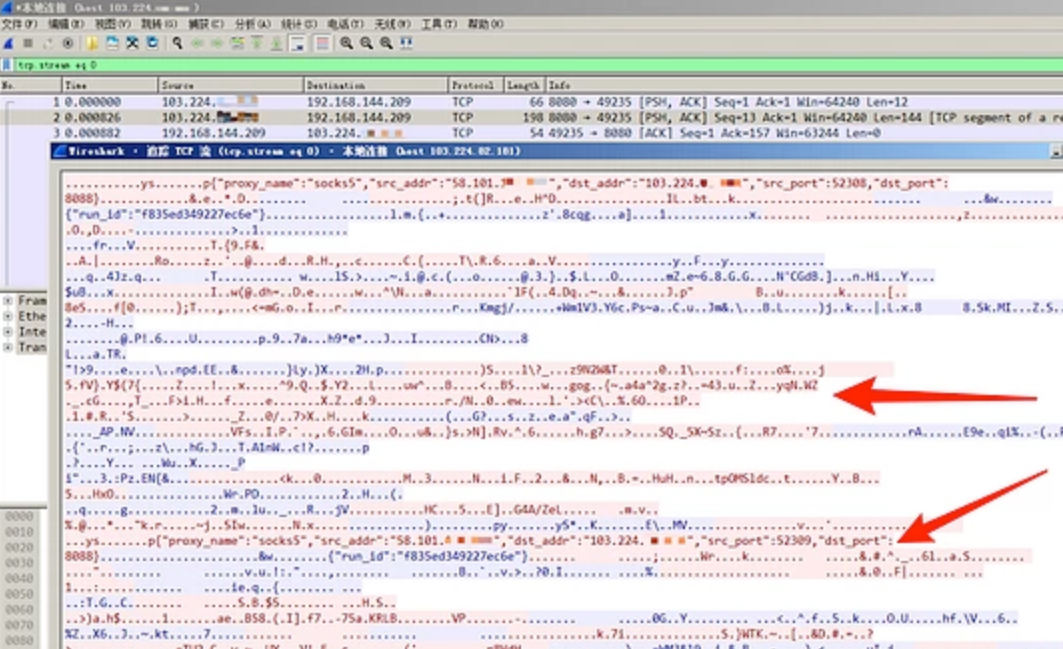The width and height of the screenshot is (1063, 649).
Task: Save the capture file
Action: [112, 43]
